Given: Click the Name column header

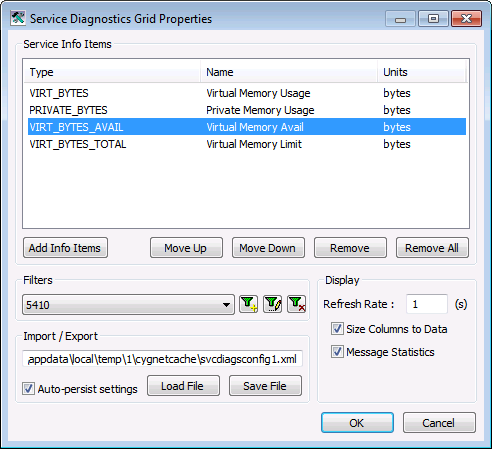Looking at the screenshot, I should pyautogui.click(x=289, y=72).
